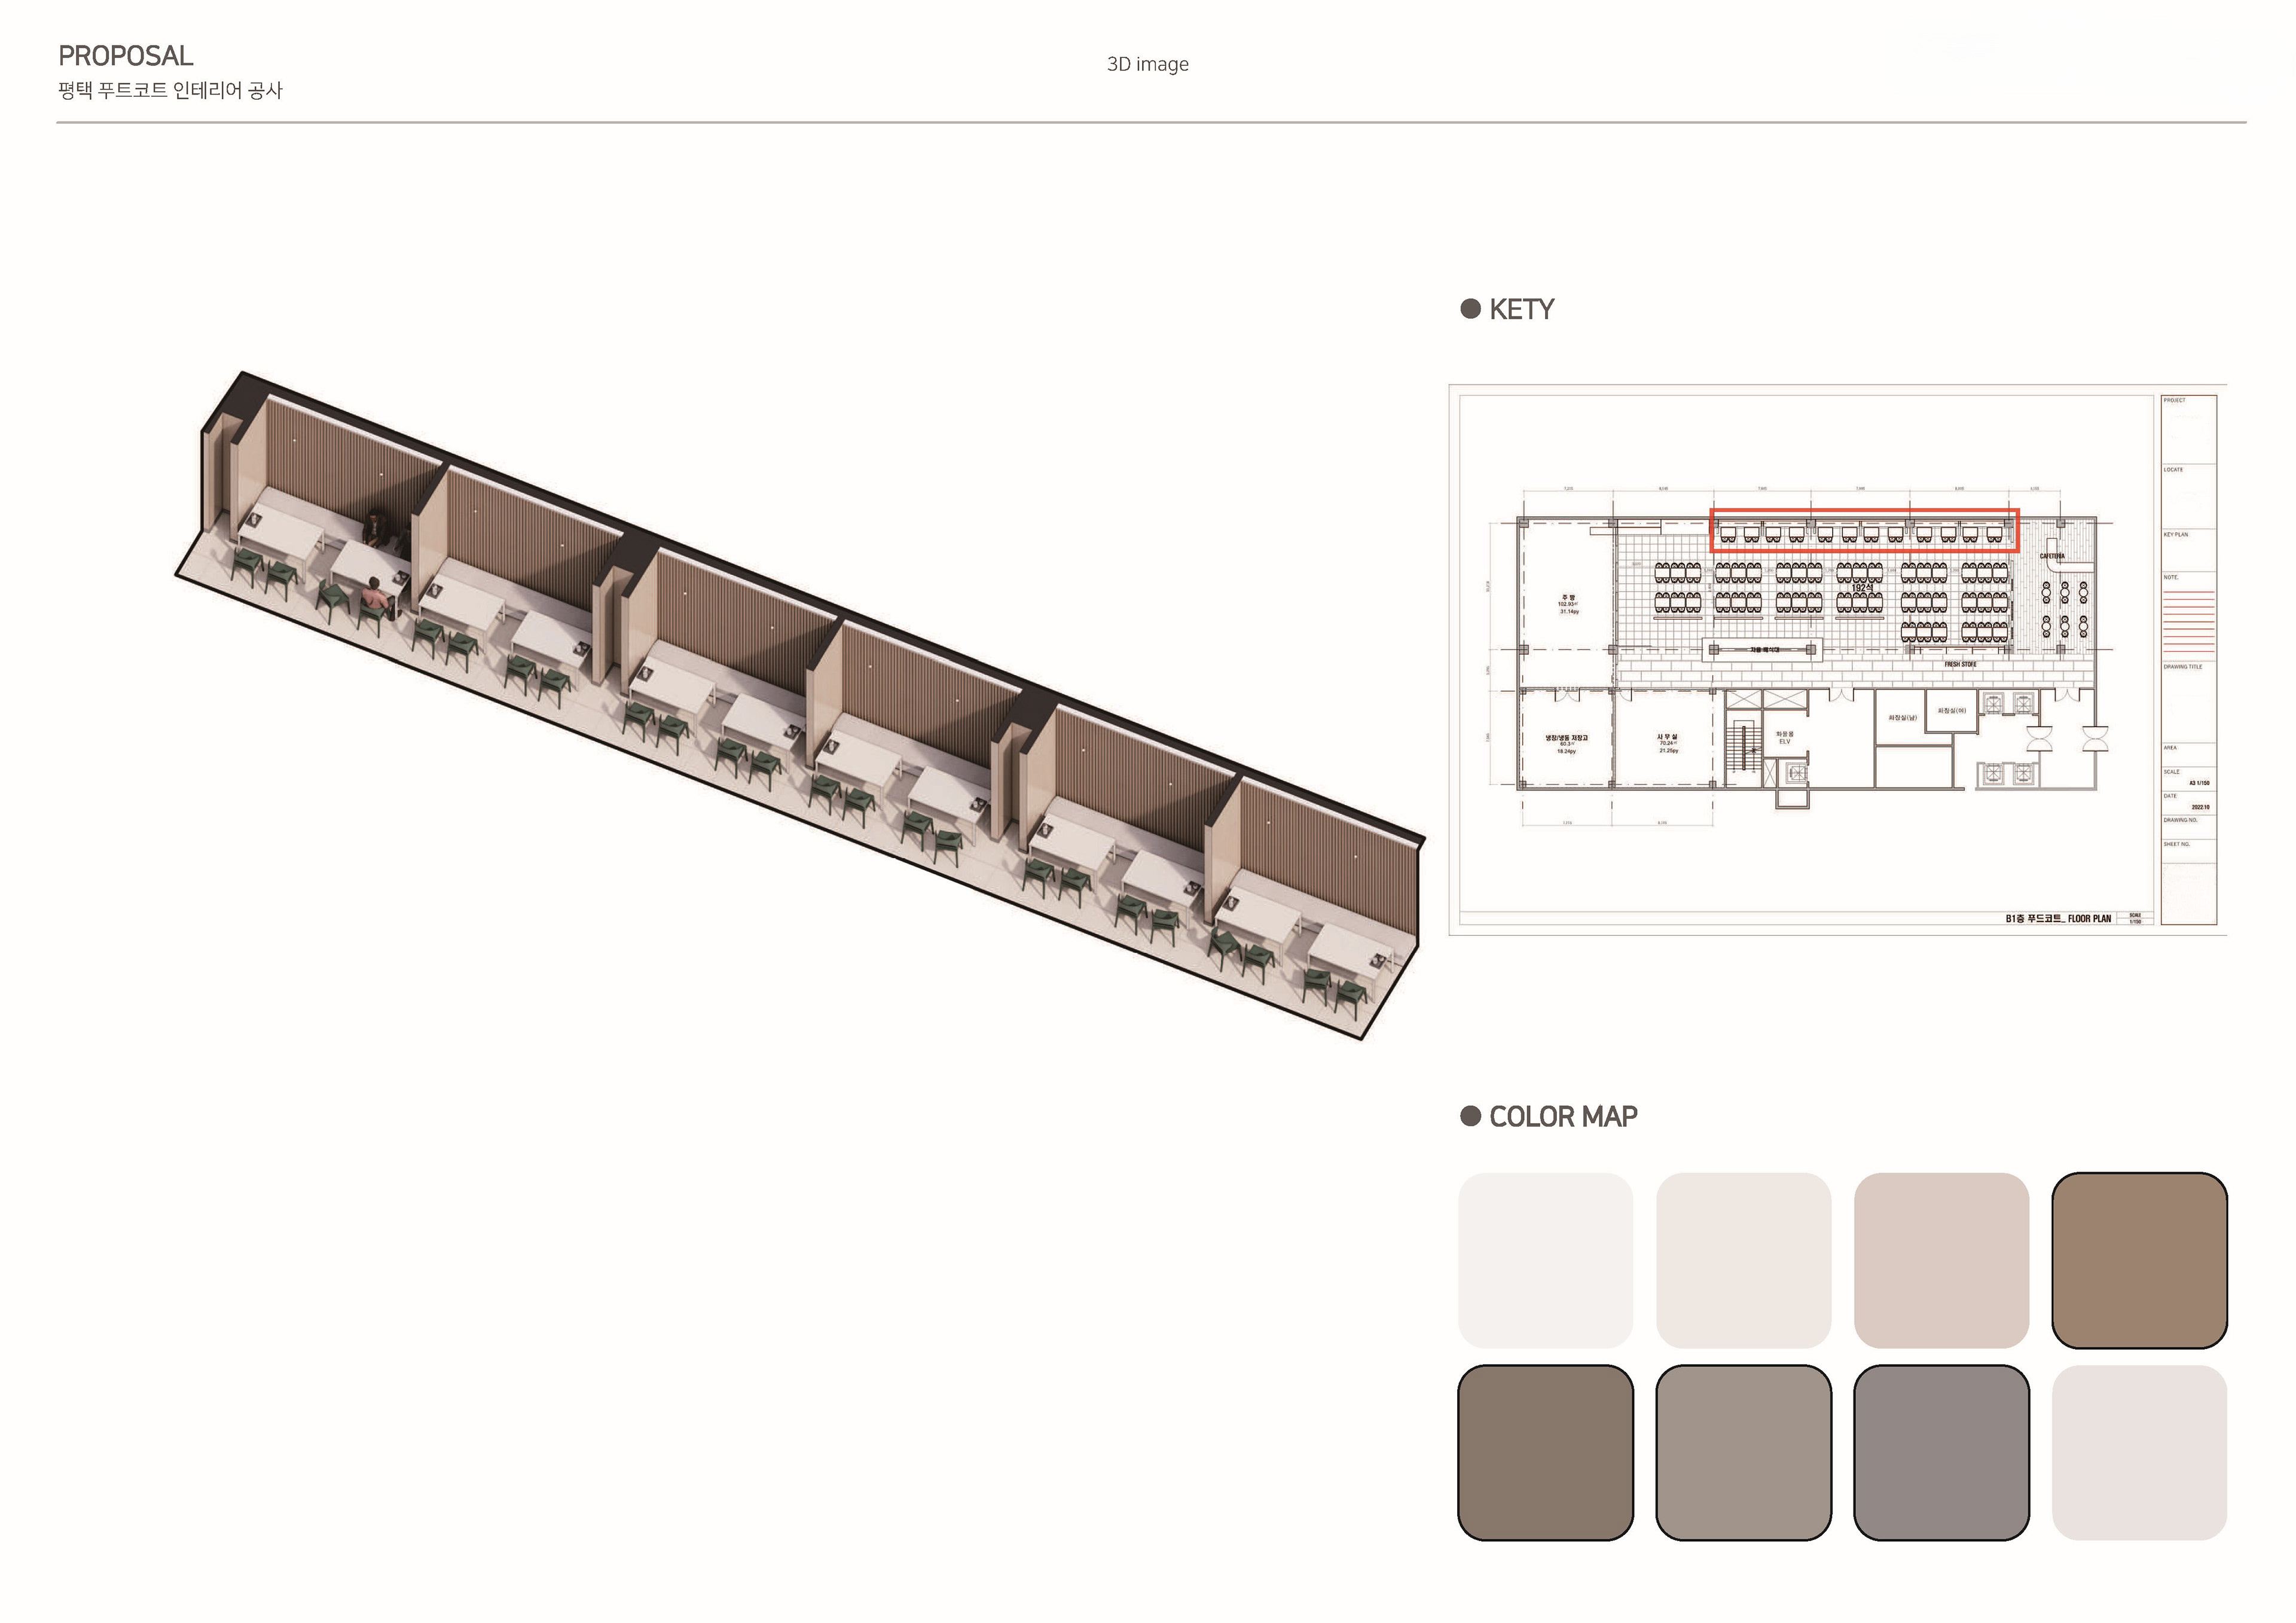This screenshot has width=2296, height=1623.
Task: Click the dark bullet beside COLOR MAP heading
Action: [x=1470, y=1116]
